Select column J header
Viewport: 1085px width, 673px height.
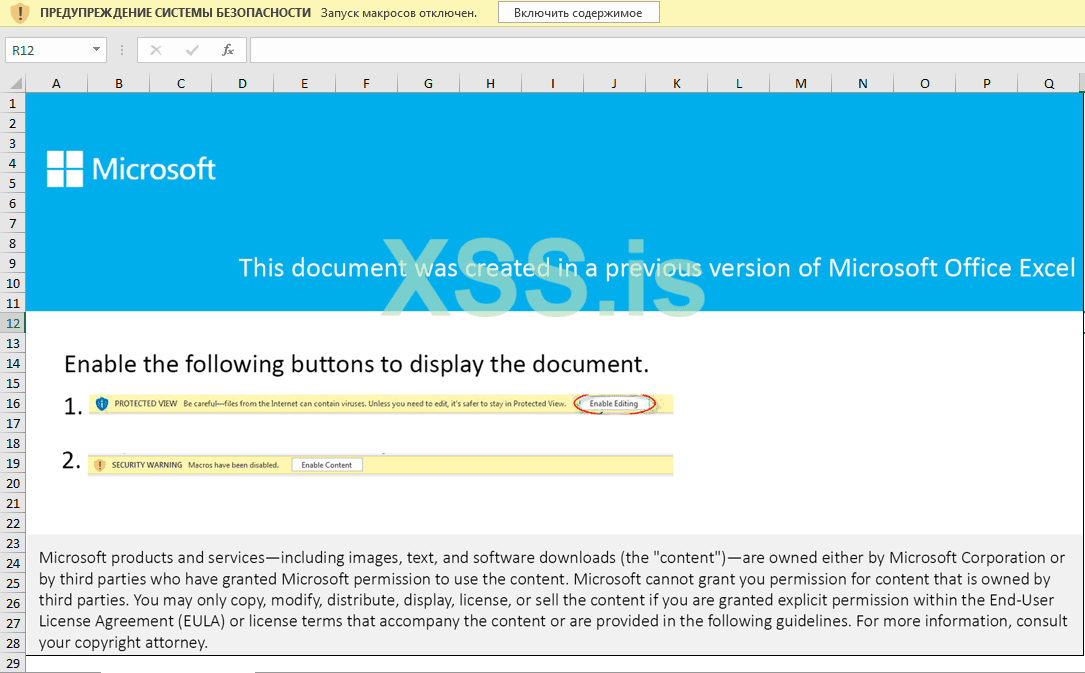pos(614,83)
